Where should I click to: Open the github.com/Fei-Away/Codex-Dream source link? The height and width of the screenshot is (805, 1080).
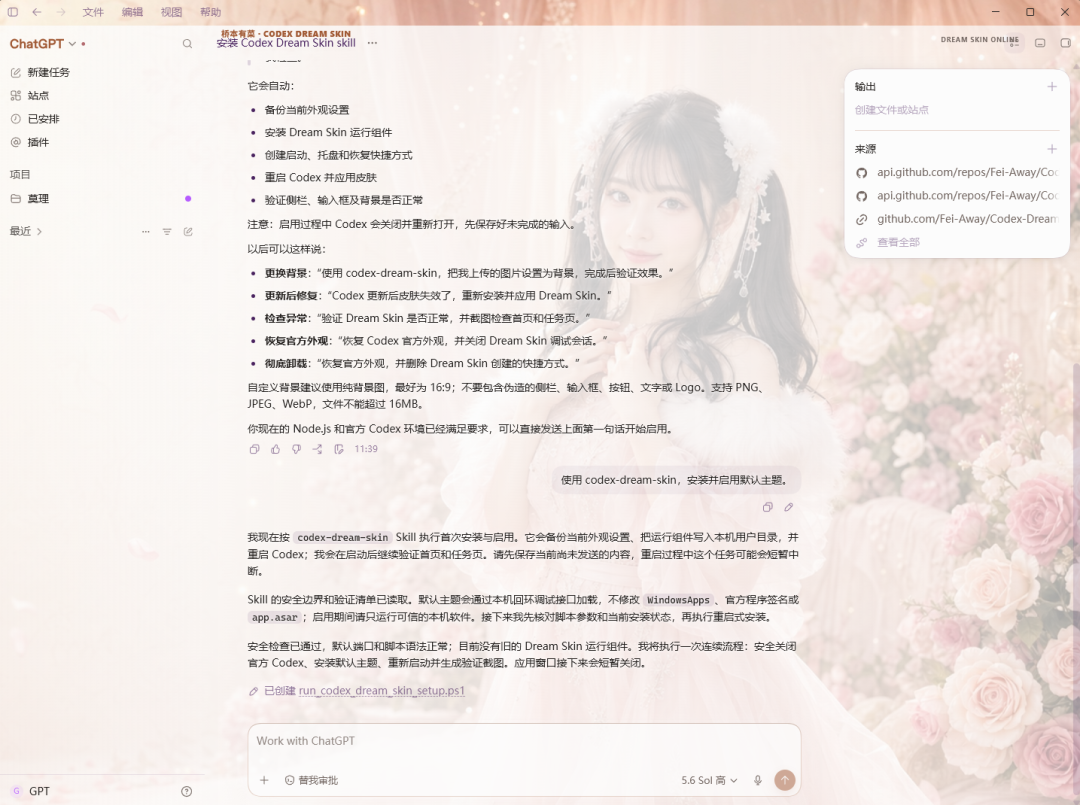(x=957, y=219)
